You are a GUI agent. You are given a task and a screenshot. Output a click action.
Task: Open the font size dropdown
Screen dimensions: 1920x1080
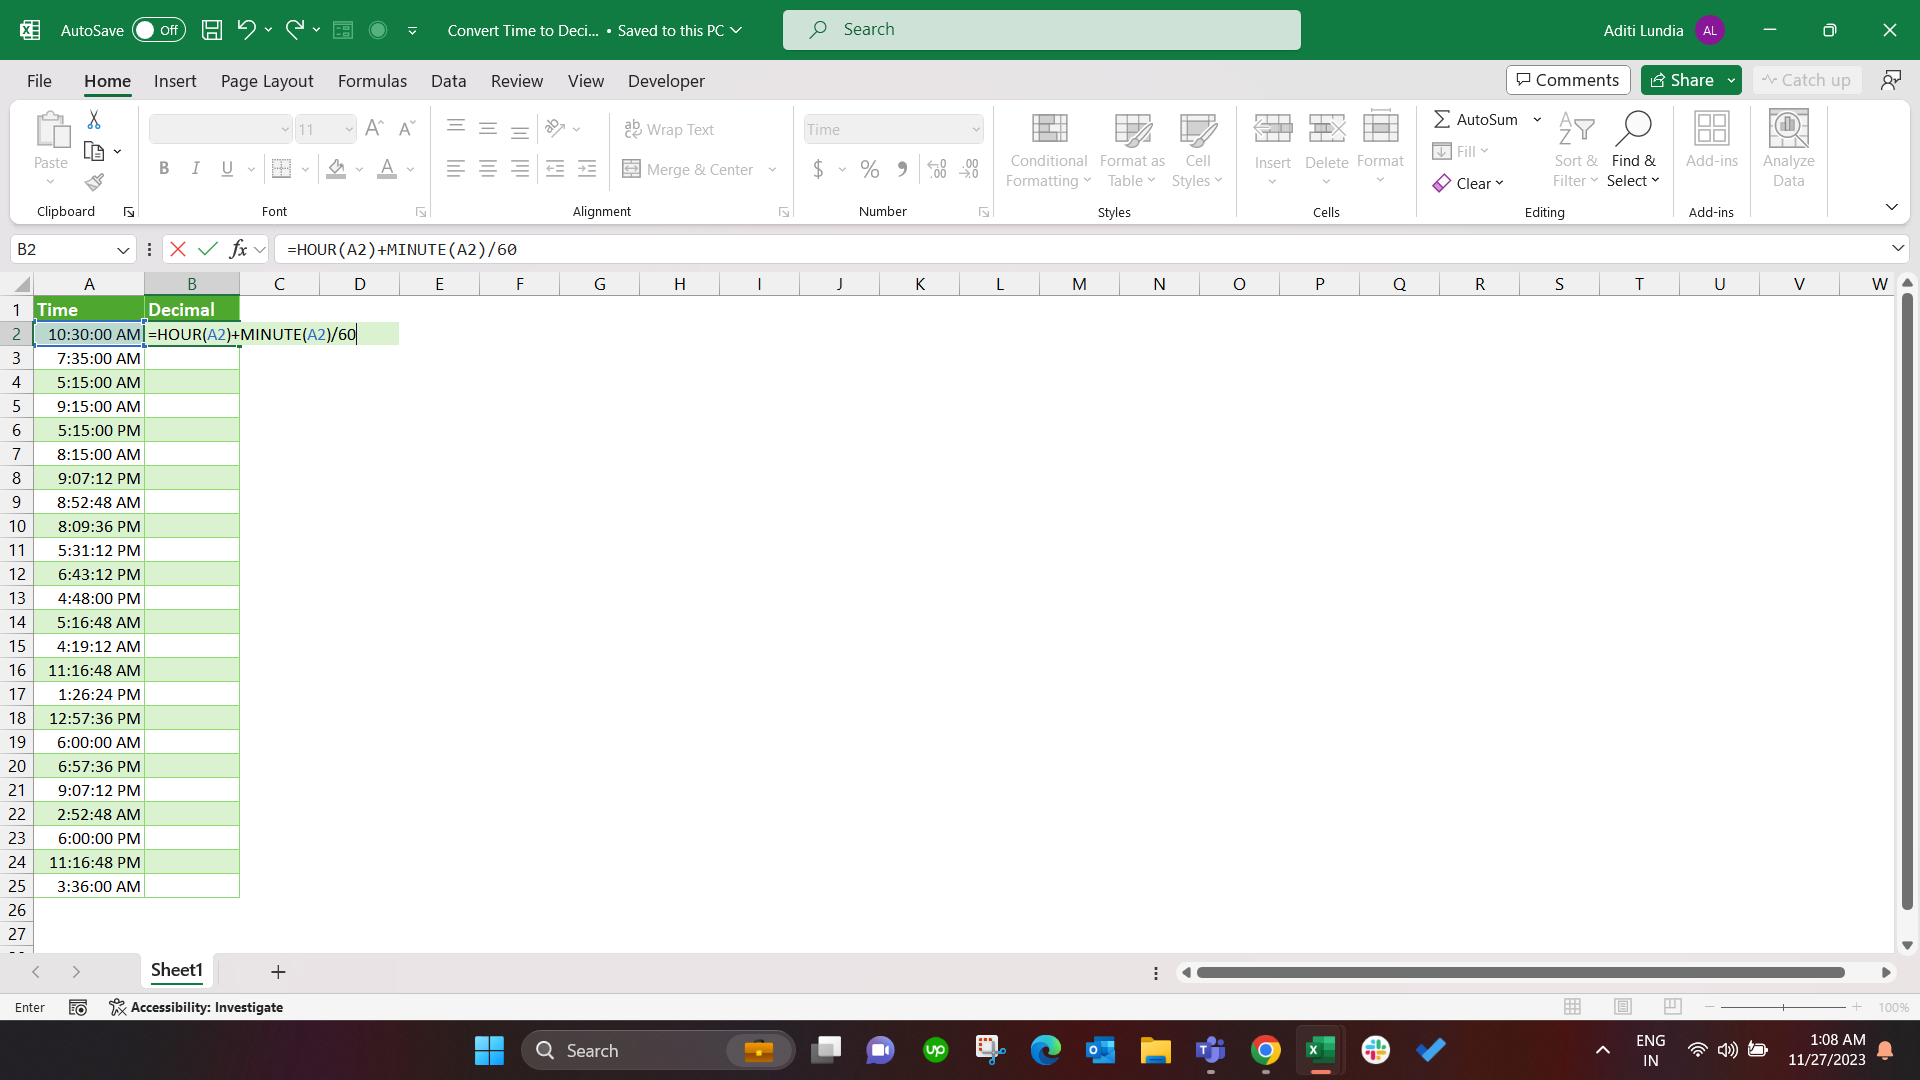348,129
